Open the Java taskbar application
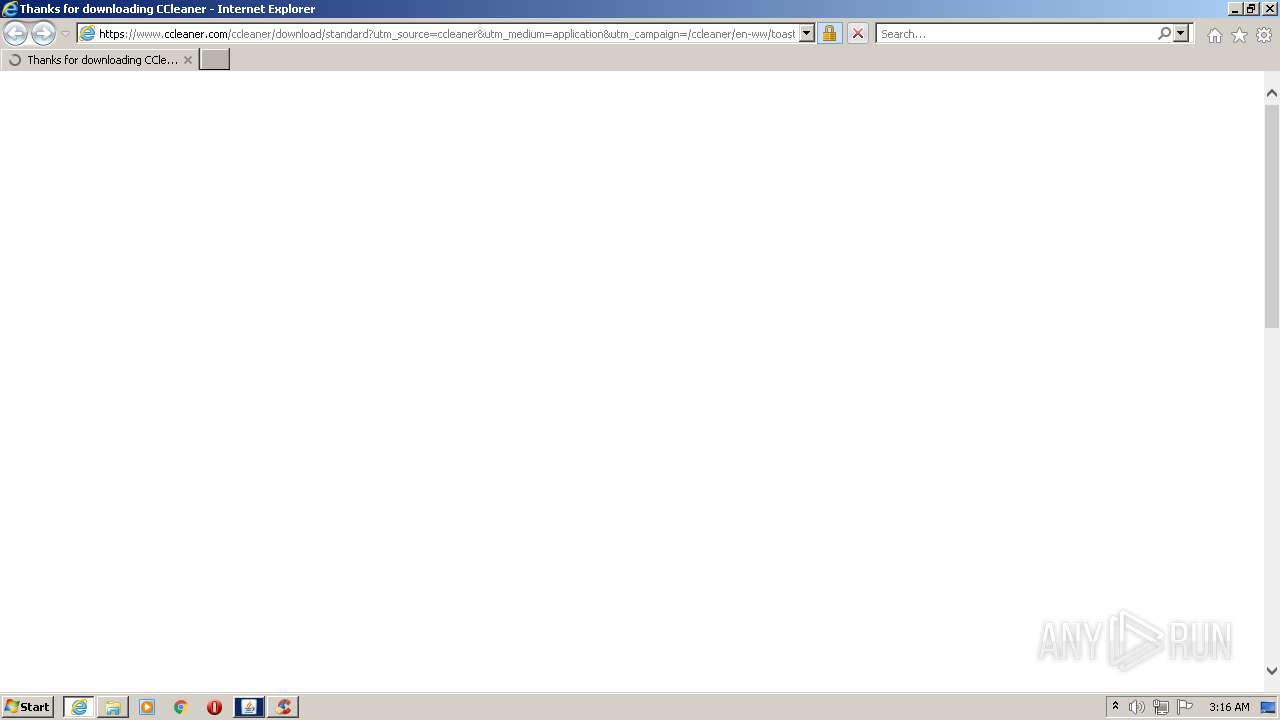Image resolution: width=1280 pixels, height=720 pixels. click(x=249, y=707)
